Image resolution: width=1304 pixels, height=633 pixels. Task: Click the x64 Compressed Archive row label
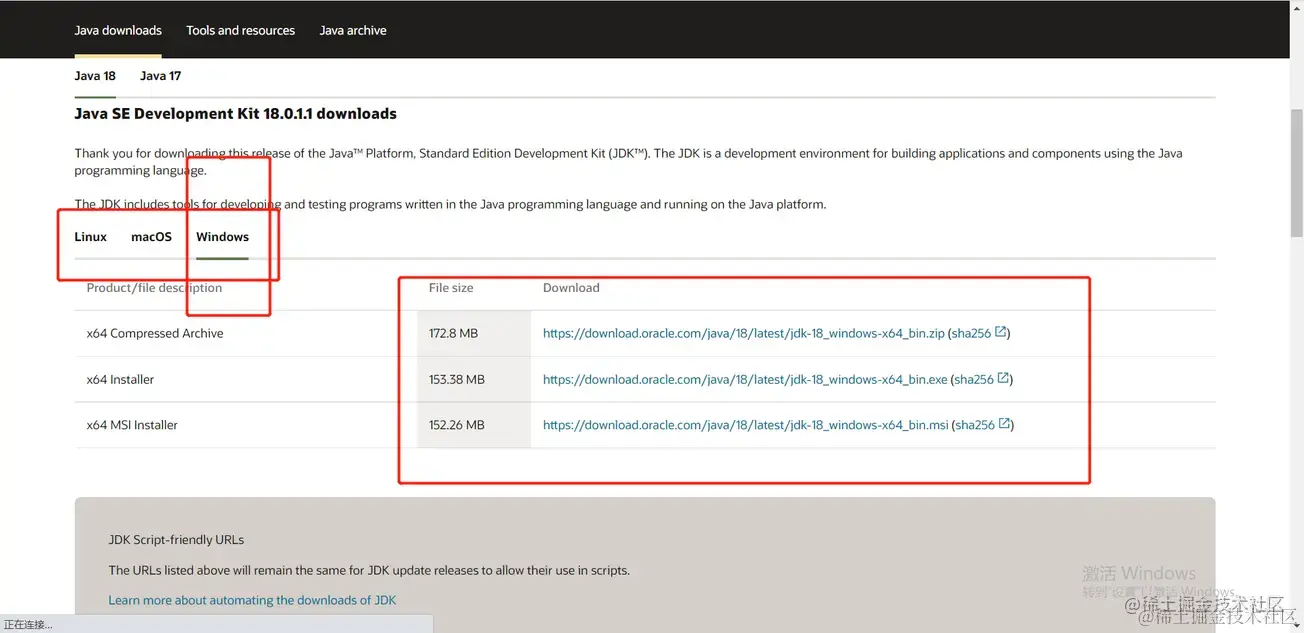coord(155,334)
